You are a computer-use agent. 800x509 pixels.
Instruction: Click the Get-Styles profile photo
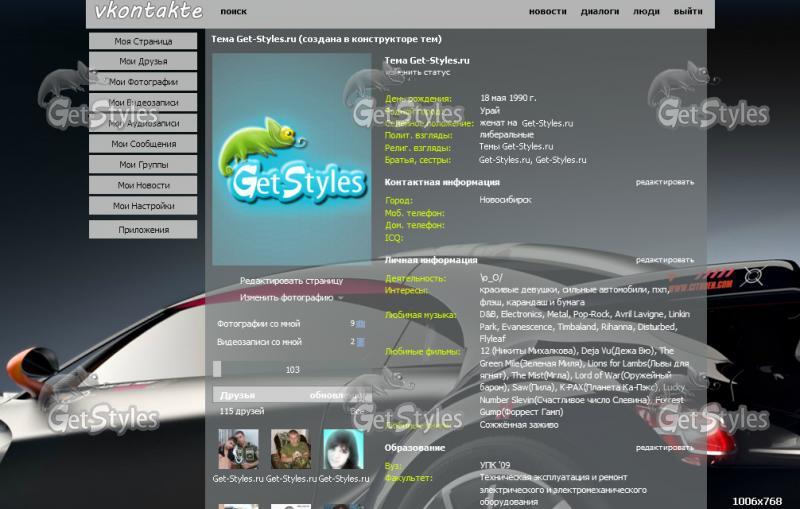pos(291,159)
